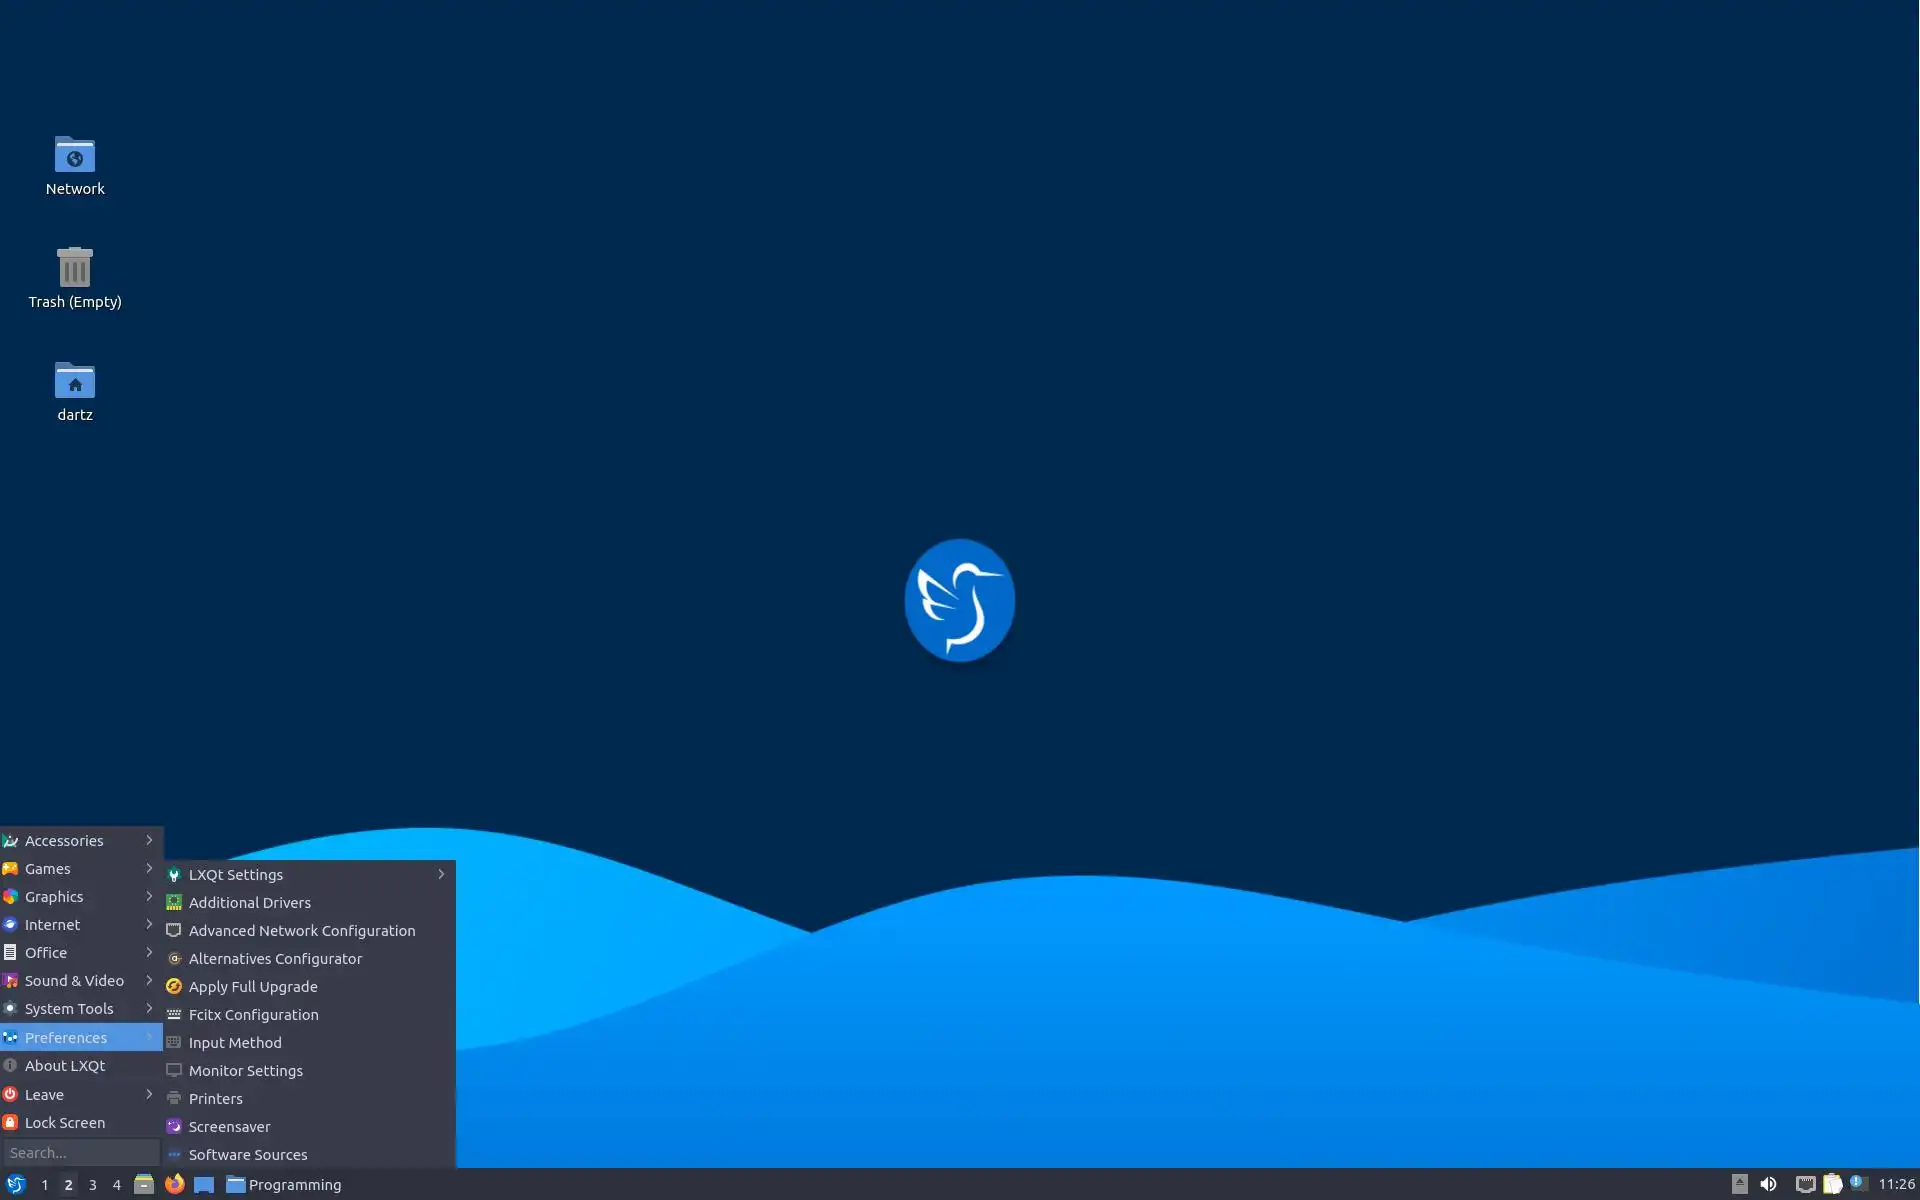The image size is (1920, 1200).
Task: Select Screensaver in the Preferences menu
Action: pyautogui.click(x=230, y=1126)
